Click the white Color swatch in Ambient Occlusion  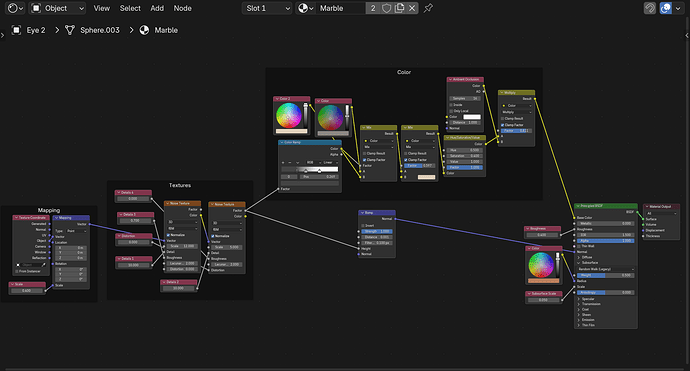(x=472, y=117)
